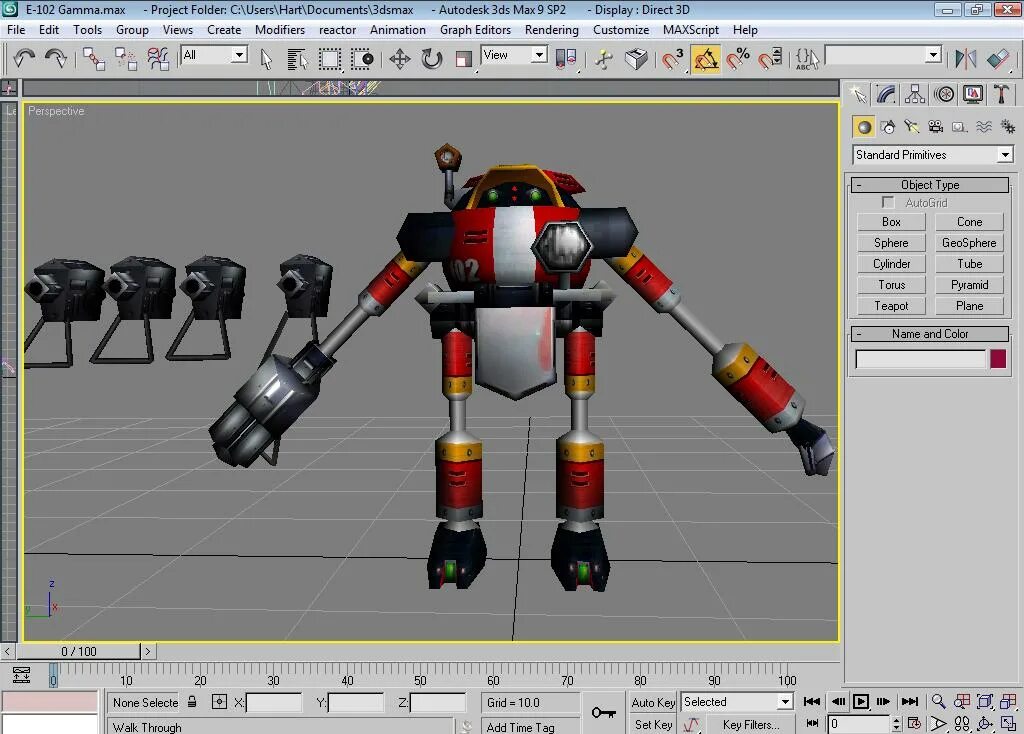Select the Helpers category icon
The image size is (1024, 734).
959,127
